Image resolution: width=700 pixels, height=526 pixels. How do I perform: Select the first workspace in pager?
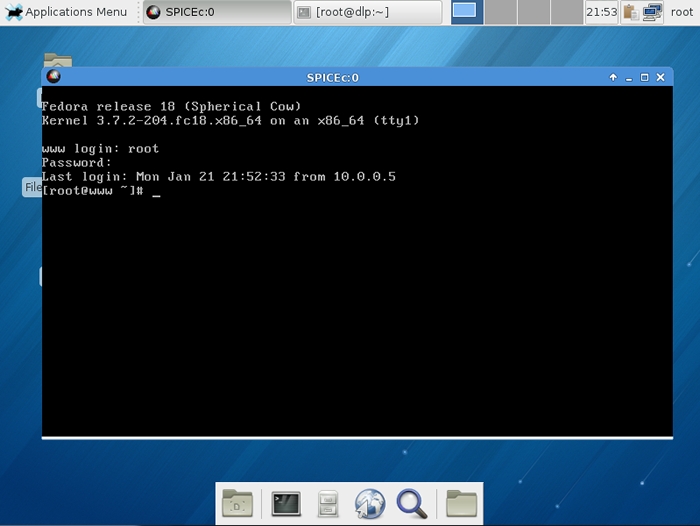tap(467, 12)
